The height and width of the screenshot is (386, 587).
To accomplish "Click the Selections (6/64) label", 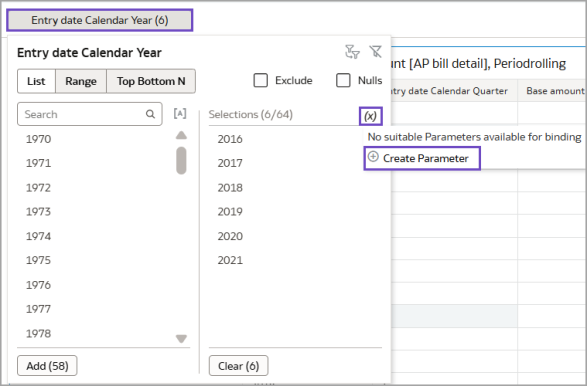I will coord(250,114).
